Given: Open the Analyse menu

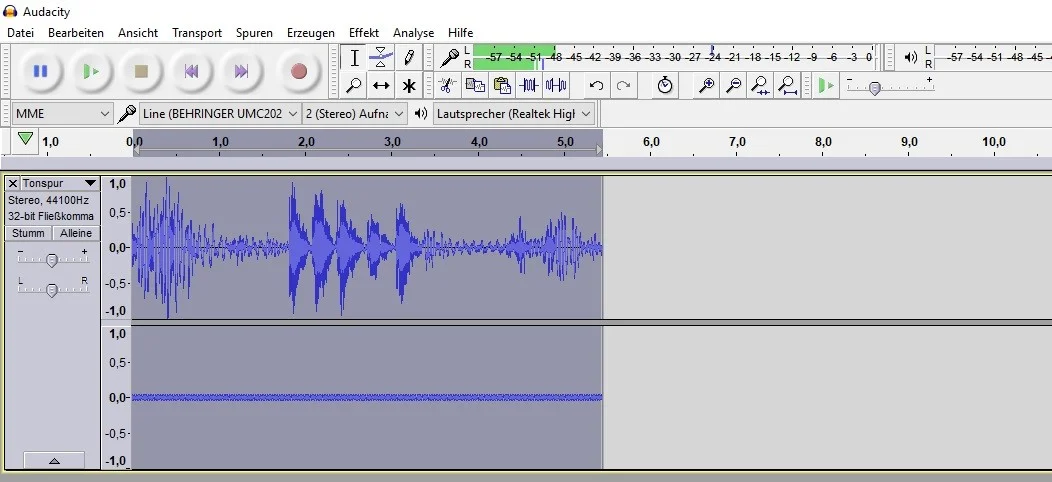Looking at the screenshot, I should [413, 32].
